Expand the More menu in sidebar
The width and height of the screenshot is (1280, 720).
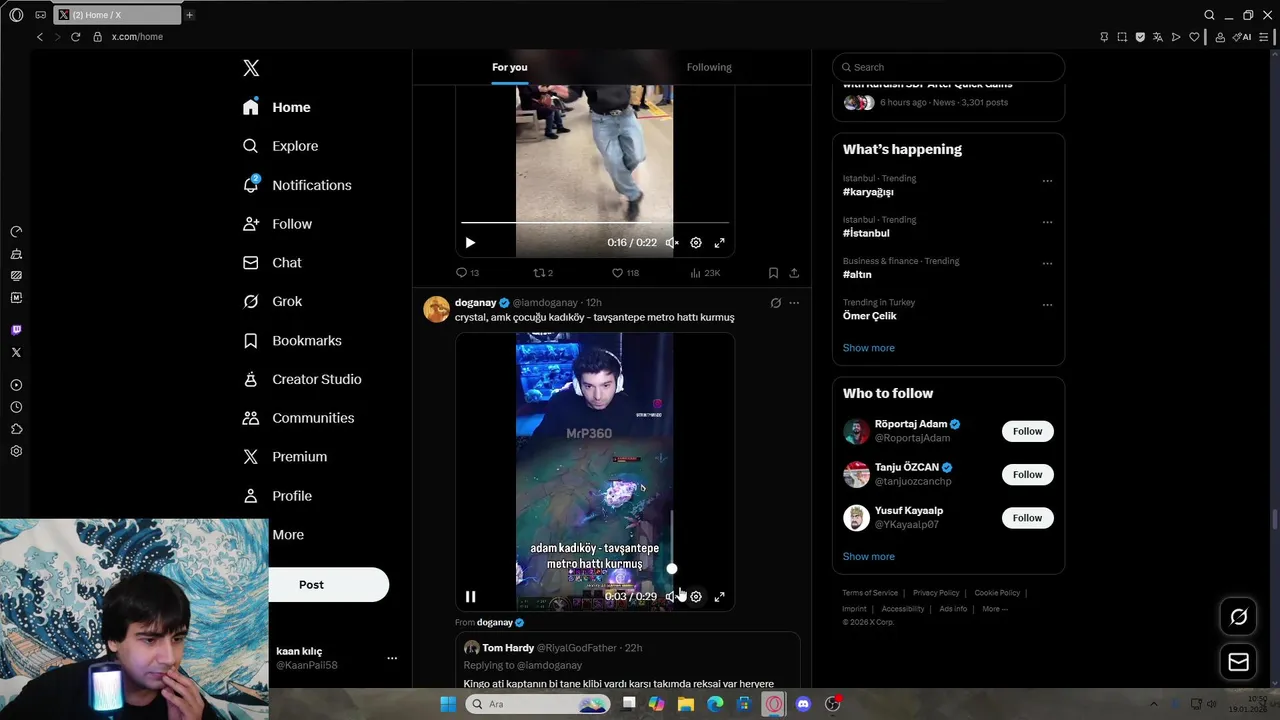pyautogui.click(x=288, y=535)
